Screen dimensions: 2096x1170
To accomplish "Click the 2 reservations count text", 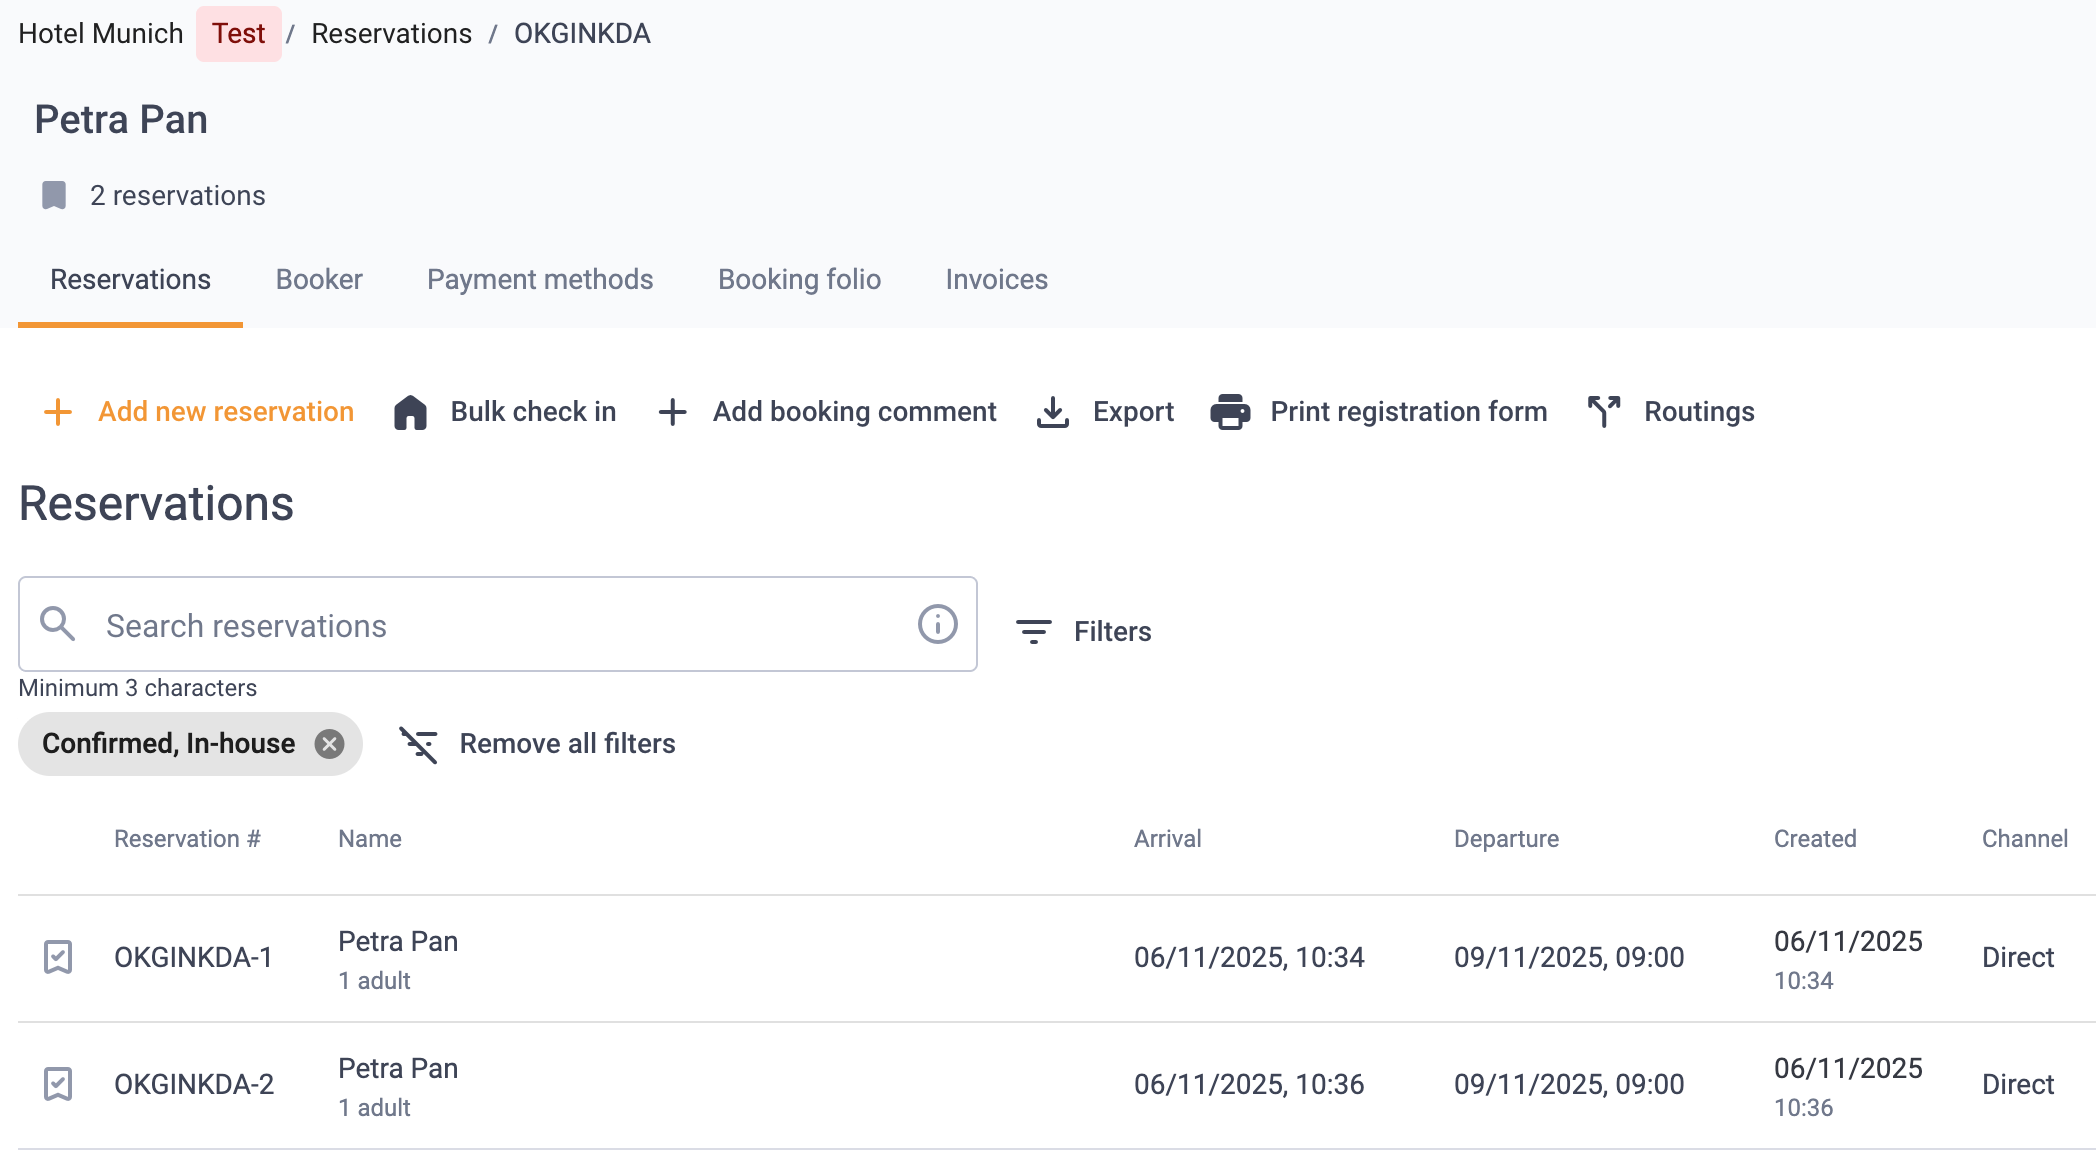I will 178,196.
